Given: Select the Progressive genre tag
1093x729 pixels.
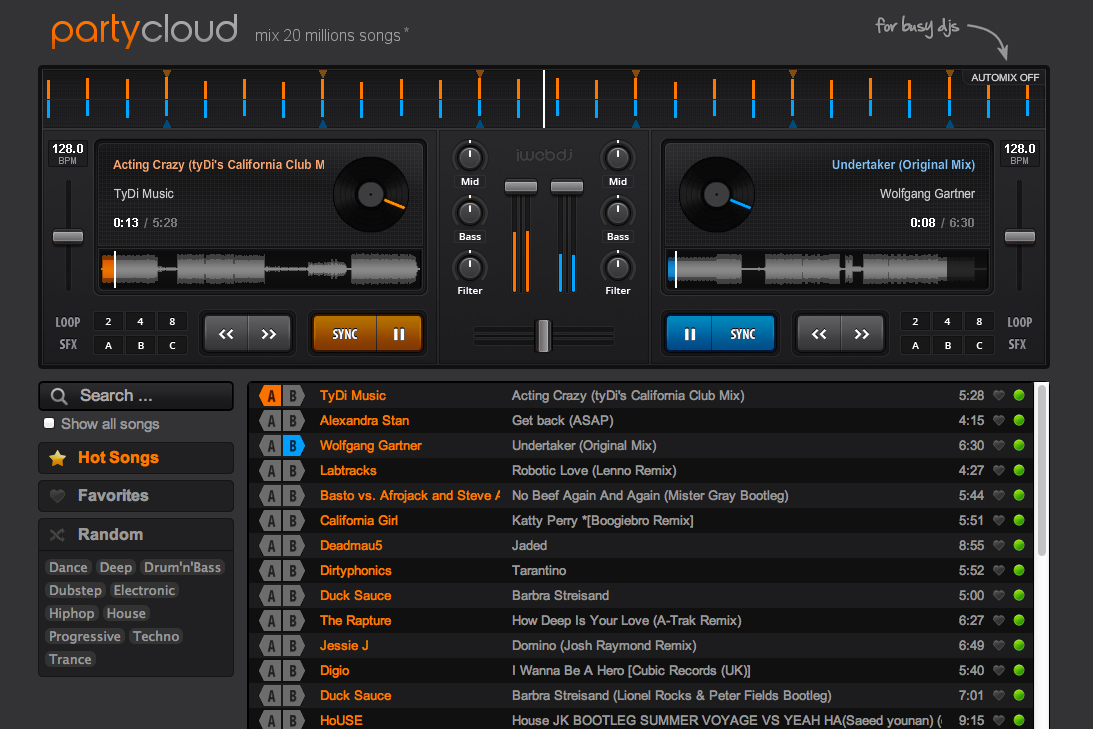Looking at the screenshot, I should tap(84, 636).
